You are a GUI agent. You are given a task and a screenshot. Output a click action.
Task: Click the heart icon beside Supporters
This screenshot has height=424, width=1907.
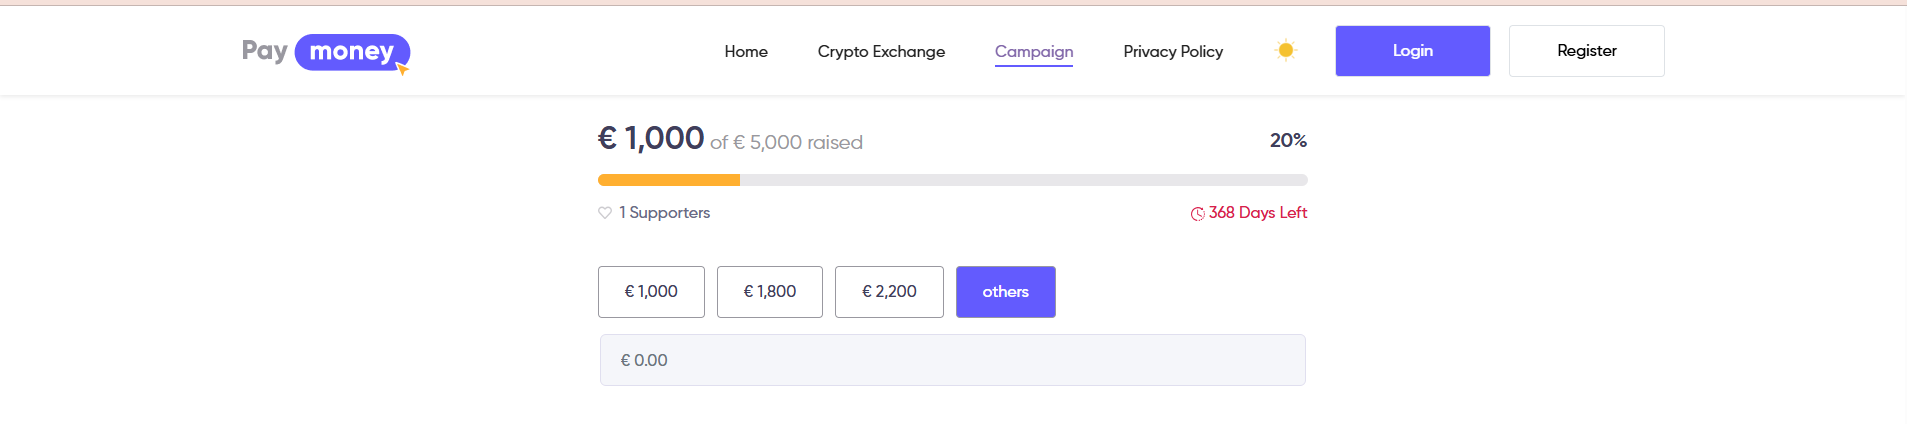click(x=605, y=213)
